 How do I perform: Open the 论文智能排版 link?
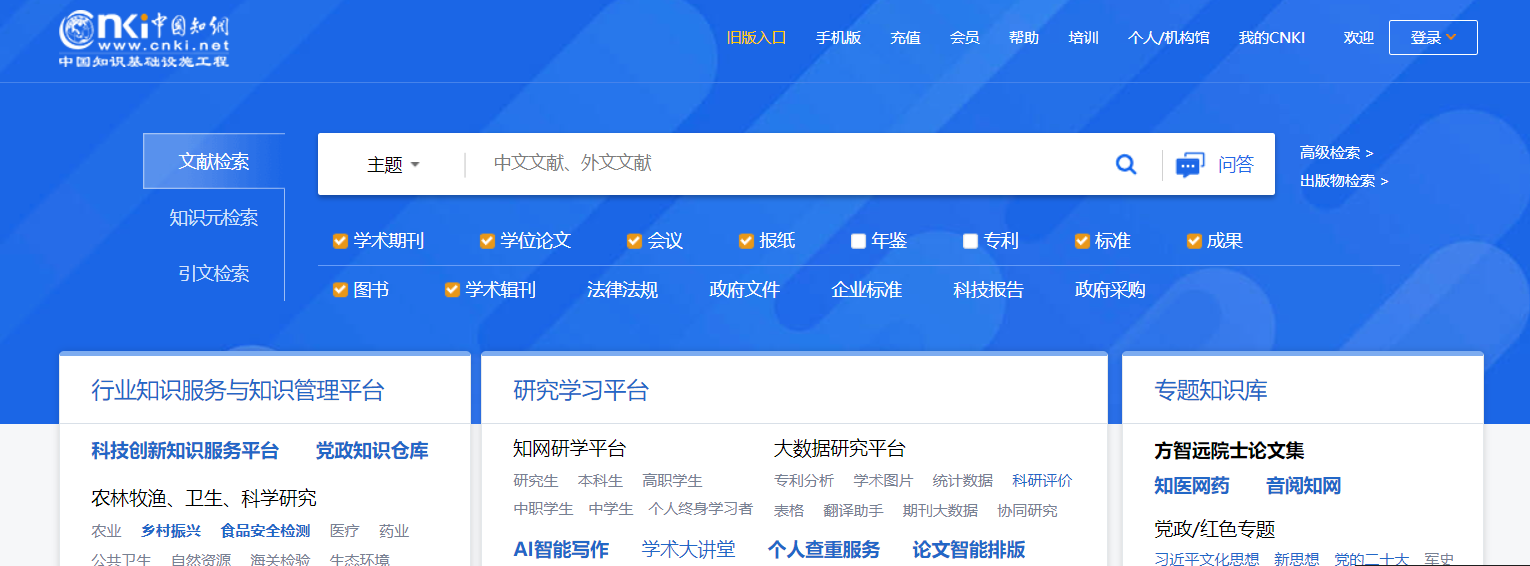point(969,550)
